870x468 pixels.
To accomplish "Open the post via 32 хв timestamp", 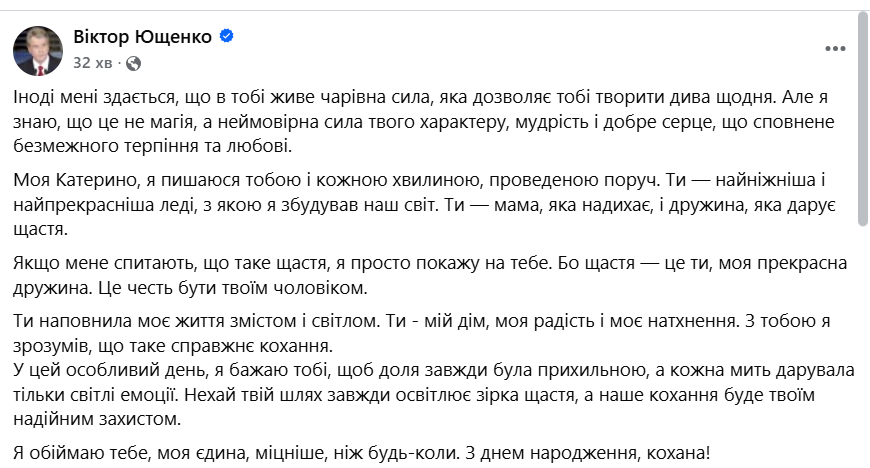I will tap(92, 62).
